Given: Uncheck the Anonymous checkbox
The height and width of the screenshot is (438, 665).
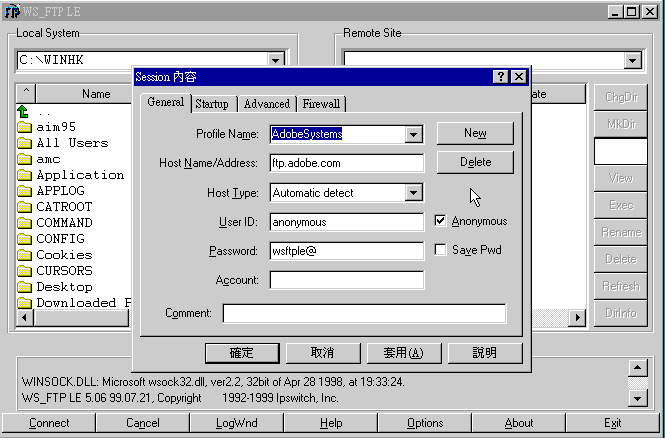Looking at the screenshot, I should coord(440,221).
